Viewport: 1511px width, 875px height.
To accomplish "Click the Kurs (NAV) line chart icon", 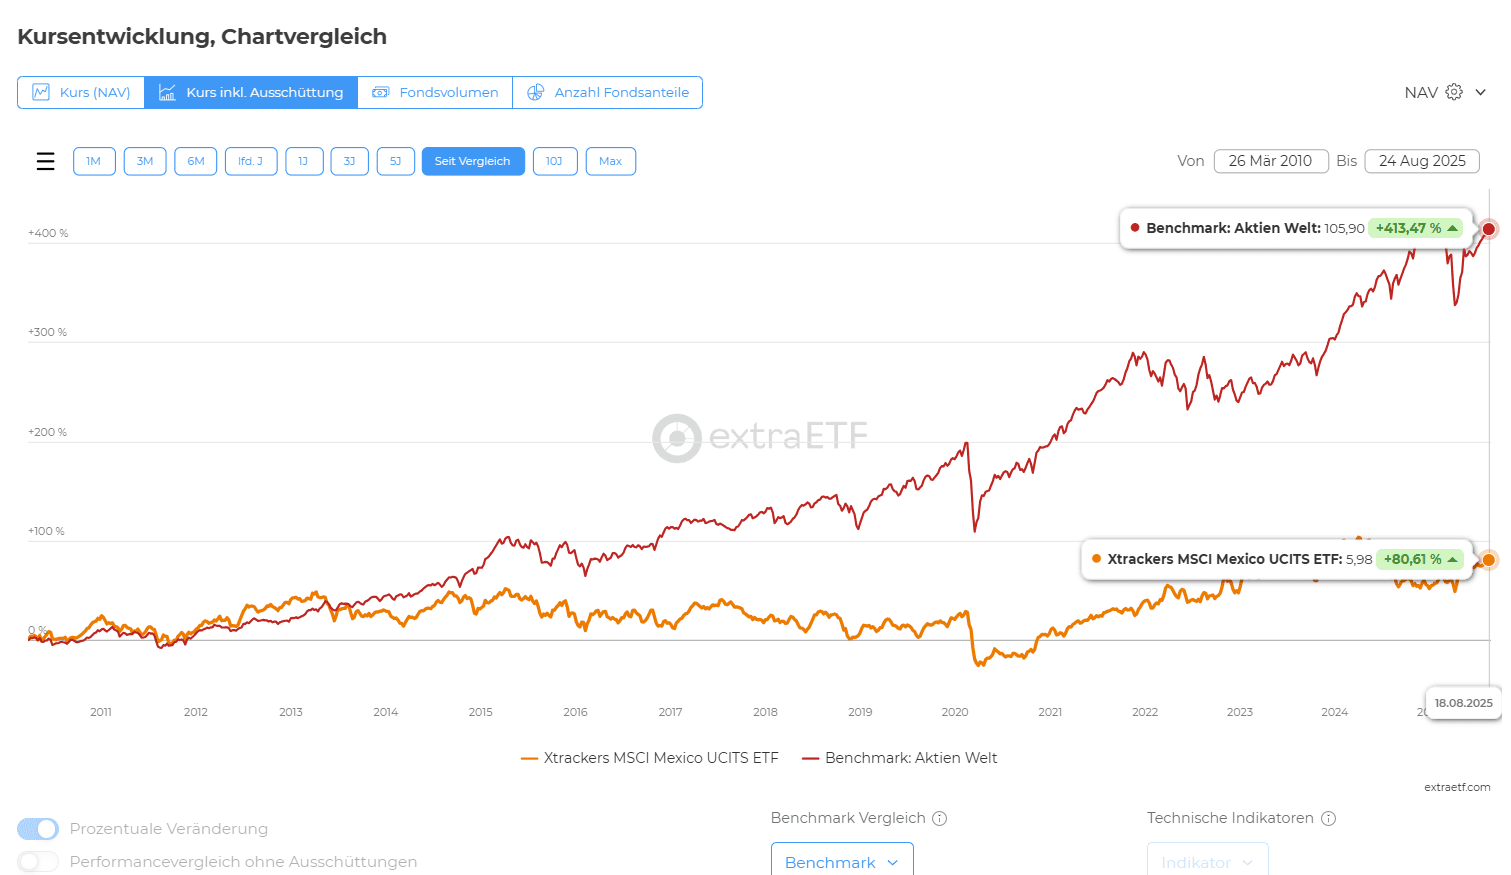I will tap(41, 92).
